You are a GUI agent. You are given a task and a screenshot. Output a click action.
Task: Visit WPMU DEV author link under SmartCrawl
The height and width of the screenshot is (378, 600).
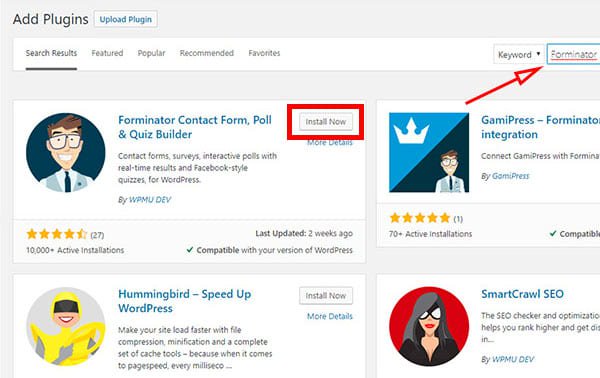513,359
